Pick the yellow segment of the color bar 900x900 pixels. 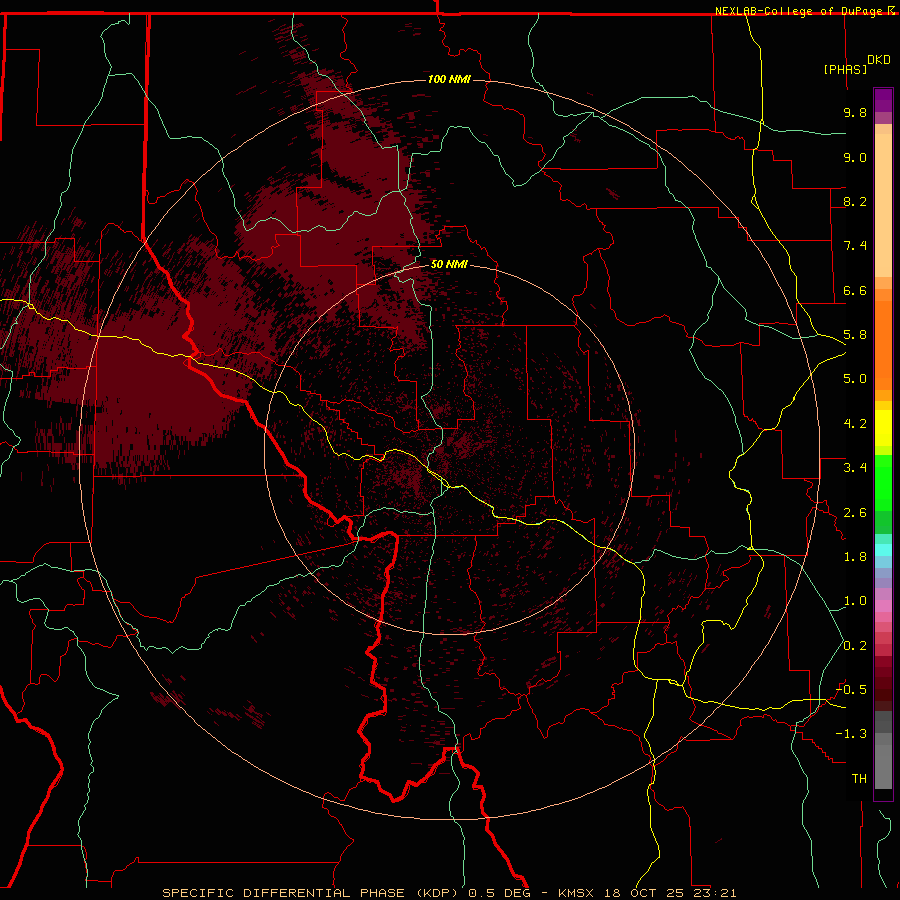click(883, 428)
